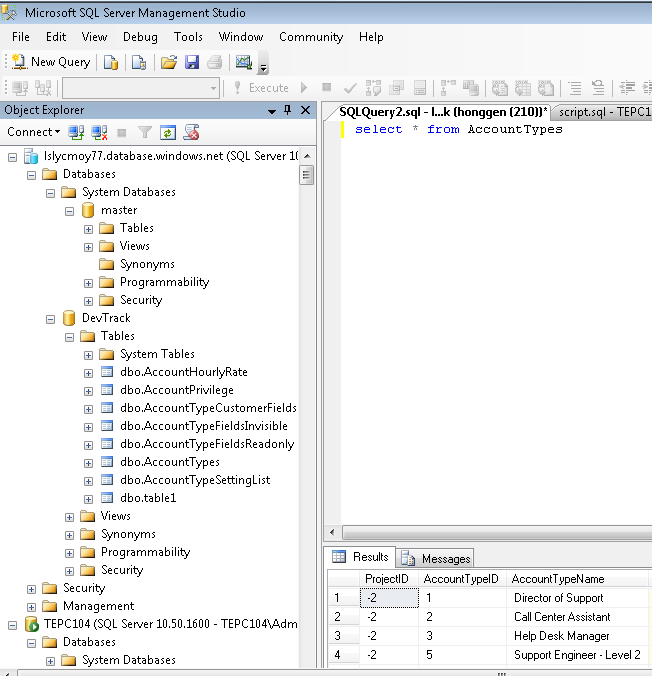This screenshot has width=652, height=676.
Task: Click the Save floppy disk icon
Action: coord(192,63)
